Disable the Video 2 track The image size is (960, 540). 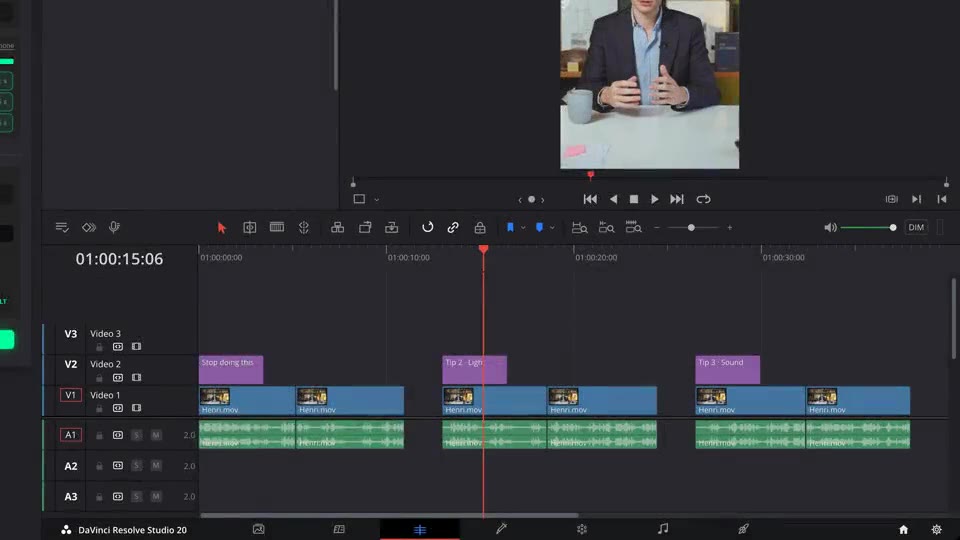point(137,378)
